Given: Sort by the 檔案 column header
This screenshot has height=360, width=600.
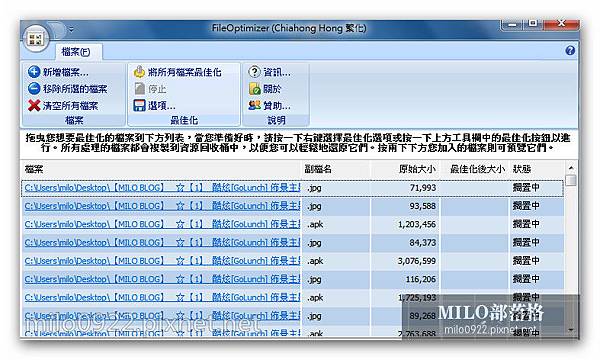Looking at the screenshot, I should pyautogui.click(x=161, y=169).
